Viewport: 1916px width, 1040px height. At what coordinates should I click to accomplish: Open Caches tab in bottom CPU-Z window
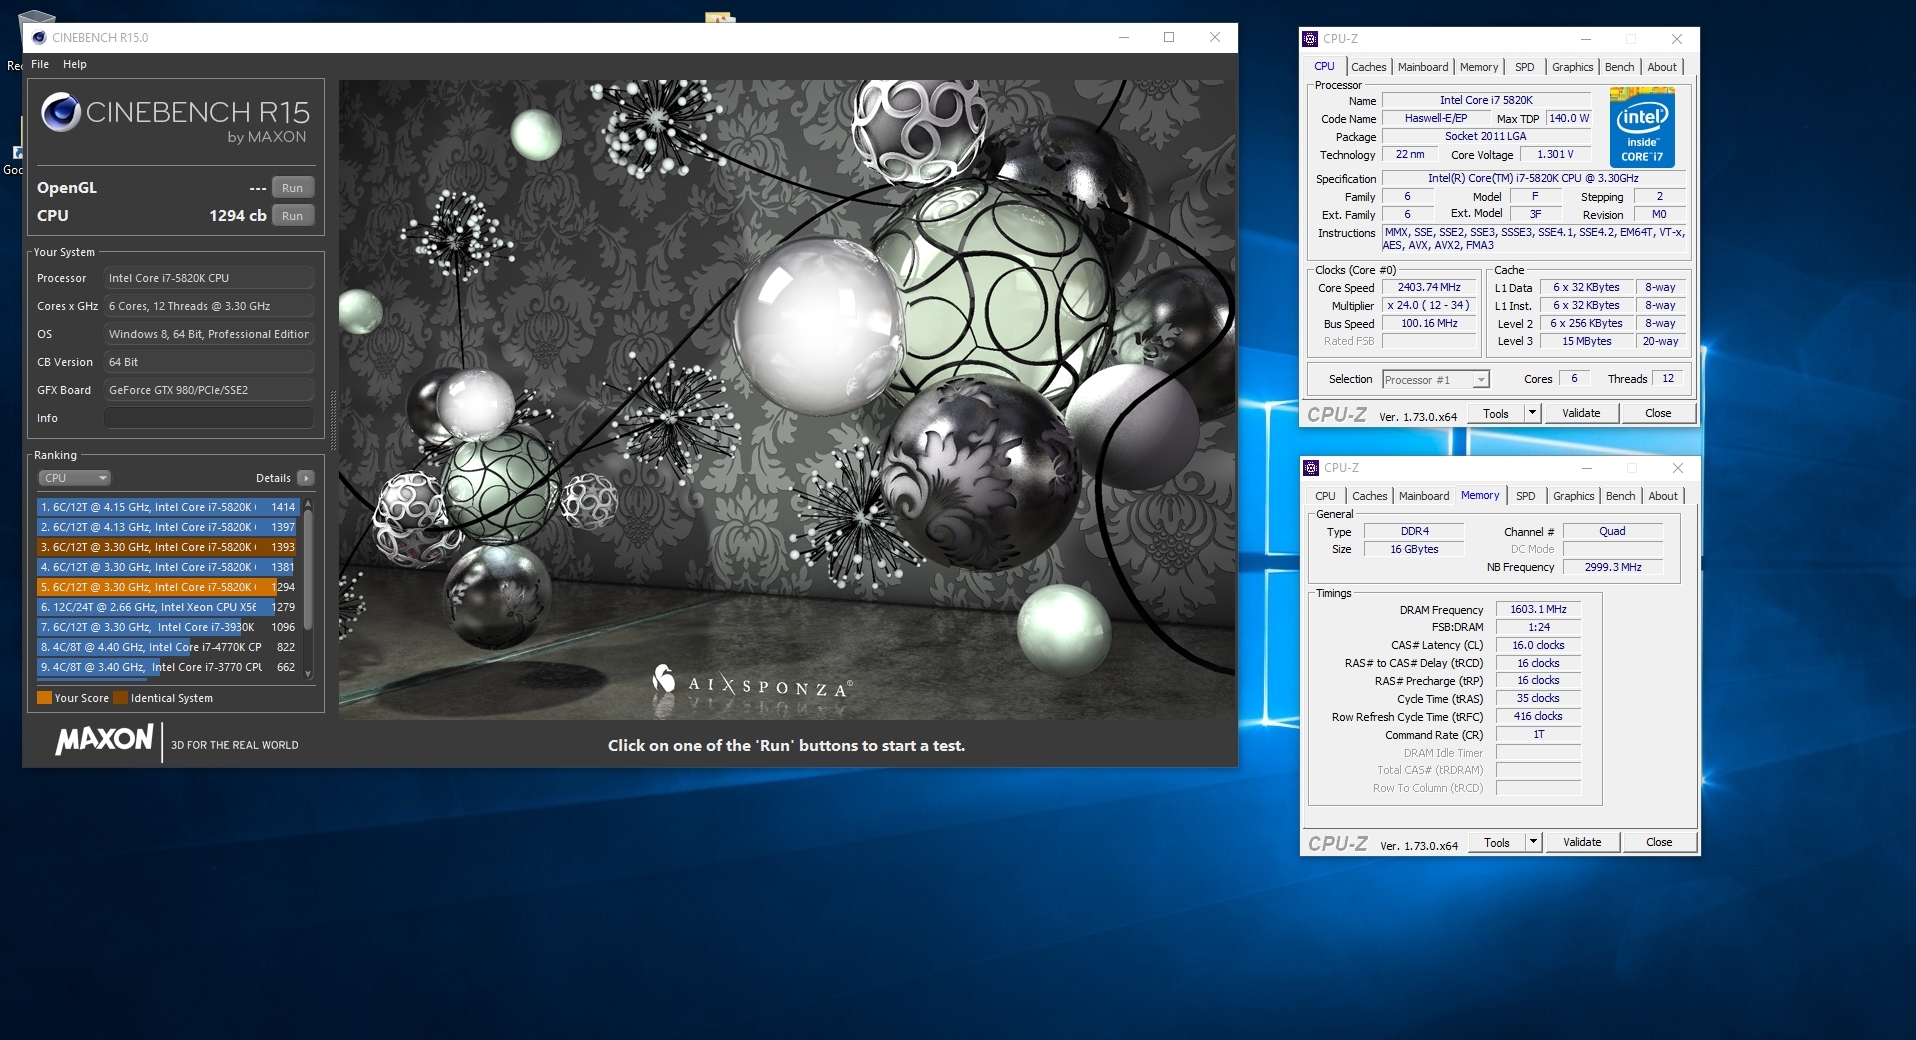[1369, 496]
